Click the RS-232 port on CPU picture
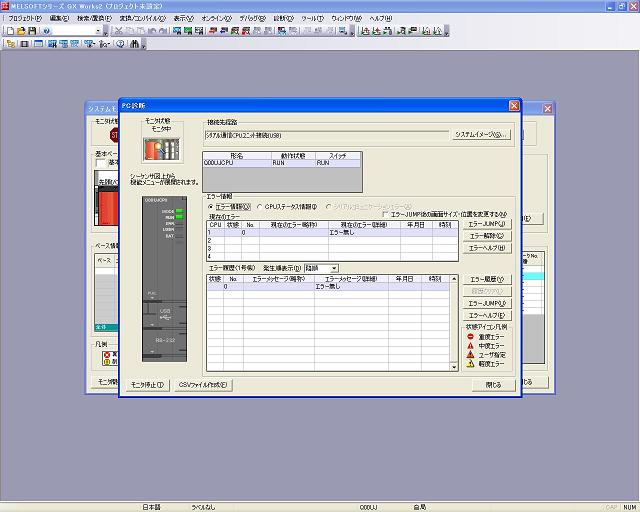Viewport: 640px width, 512px height. click(165, 340)
